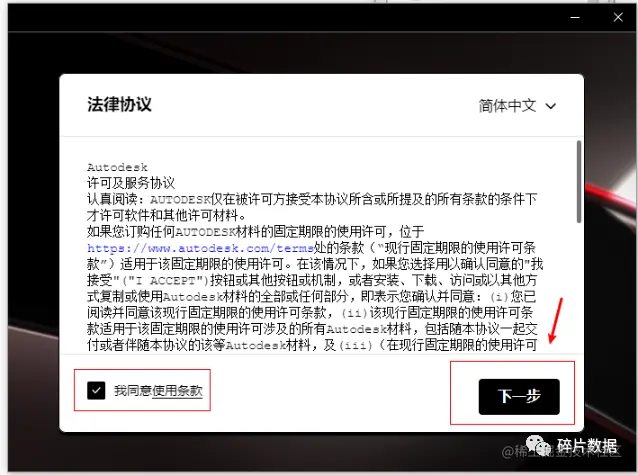This screenshot has height=475, width=638.
Task: Click the 法律协议 heading text
Action: [119, 104]
